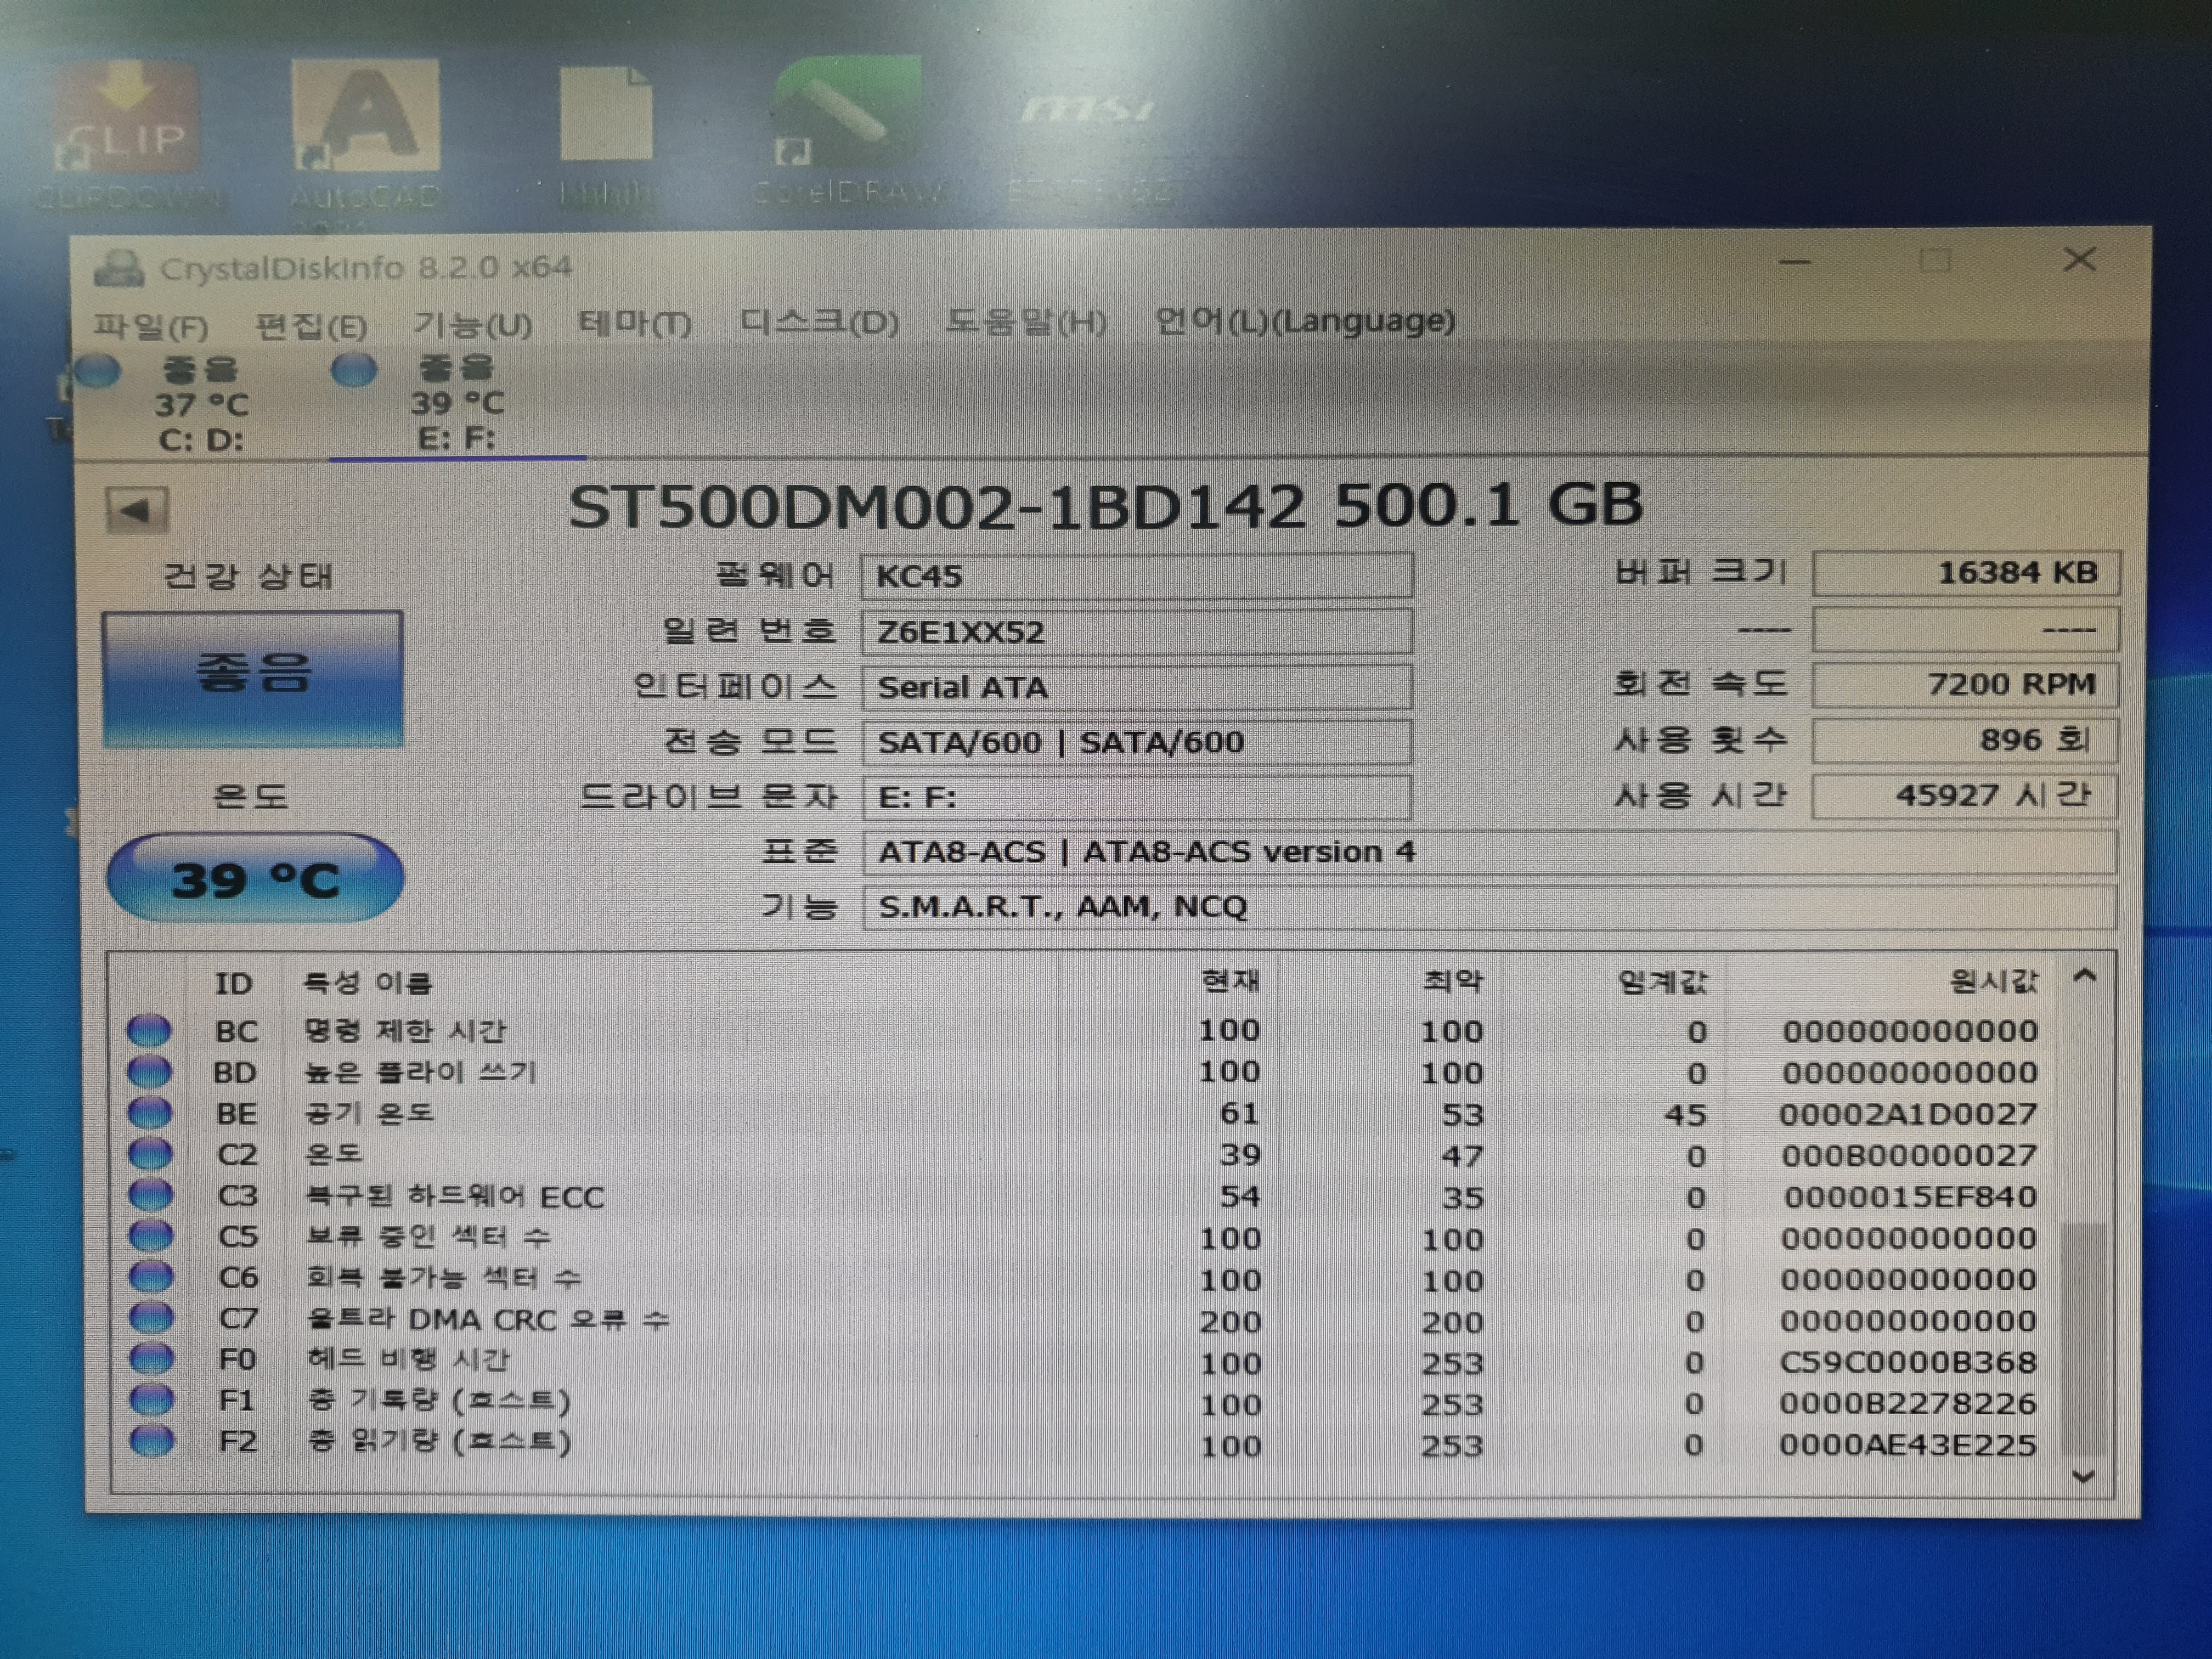Click the status circle for row C2
2212x1659 pixels.
(x=151, y=1153)
